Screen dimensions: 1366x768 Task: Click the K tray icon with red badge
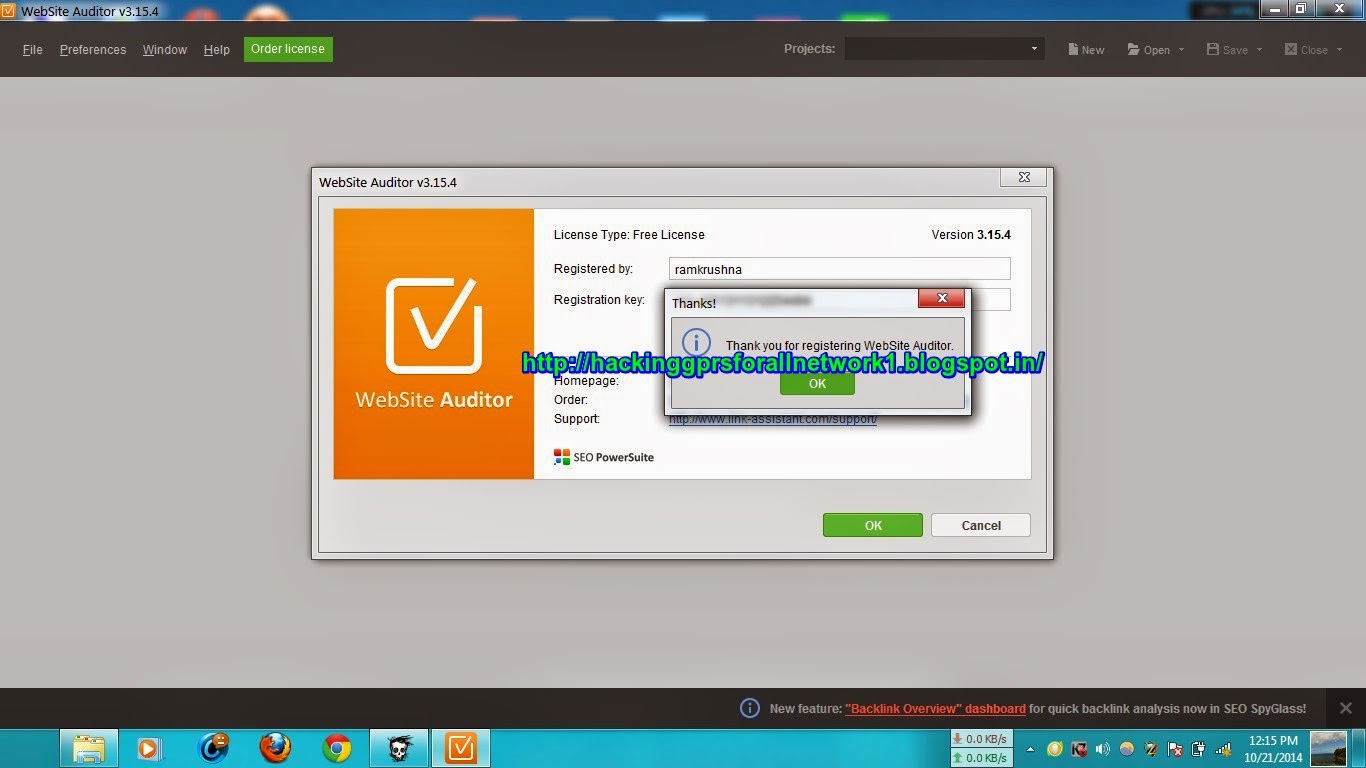1079,748
